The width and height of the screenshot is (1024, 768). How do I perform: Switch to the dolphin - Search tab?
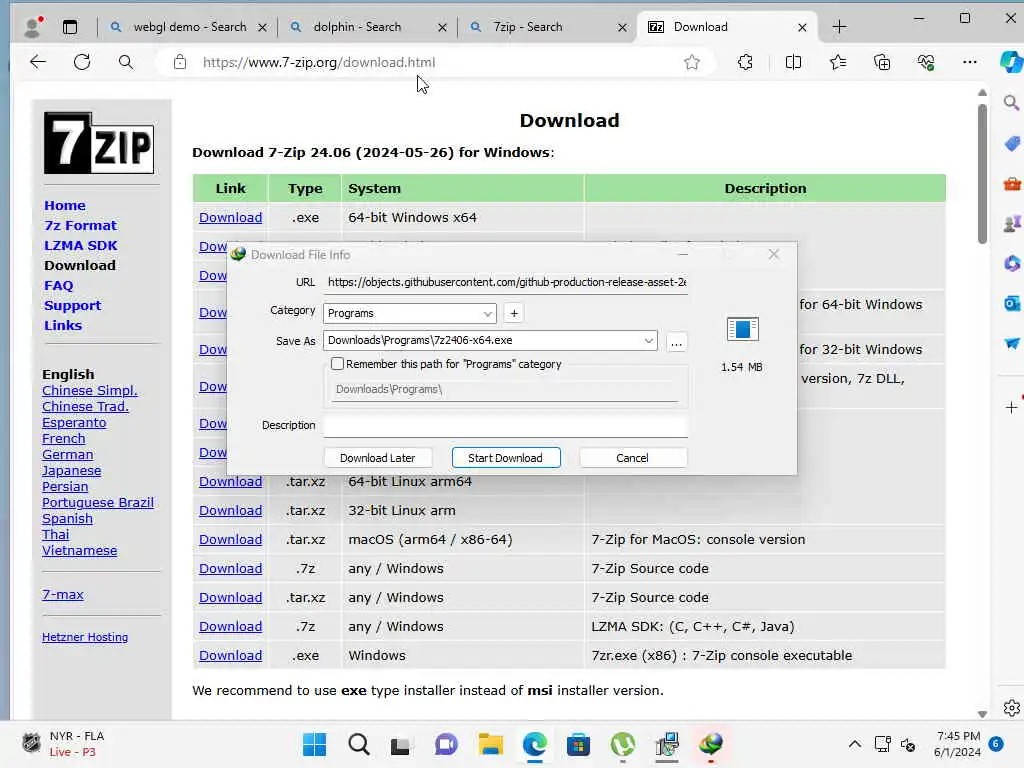click(357, 27)
